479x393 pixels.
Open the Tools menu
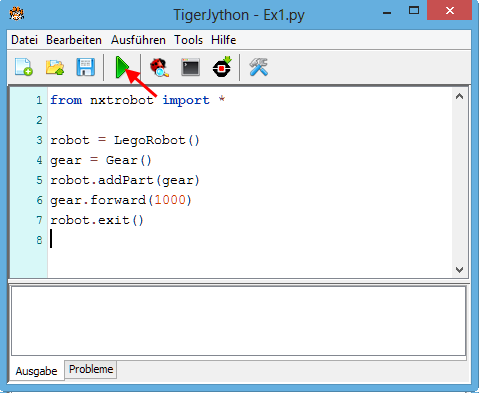[x=188, y=40]
